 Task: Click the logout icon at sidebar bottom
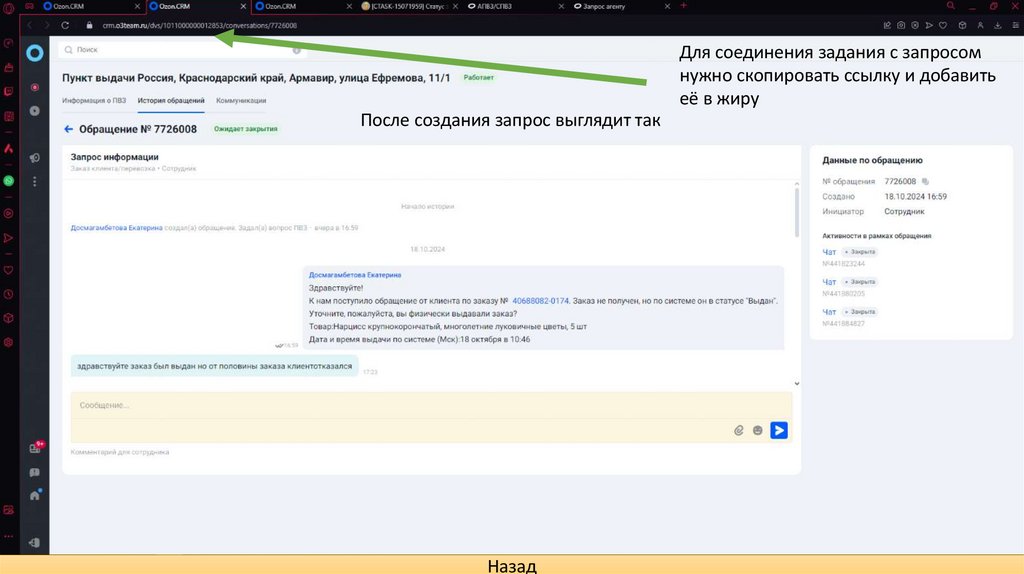[35, 543]
